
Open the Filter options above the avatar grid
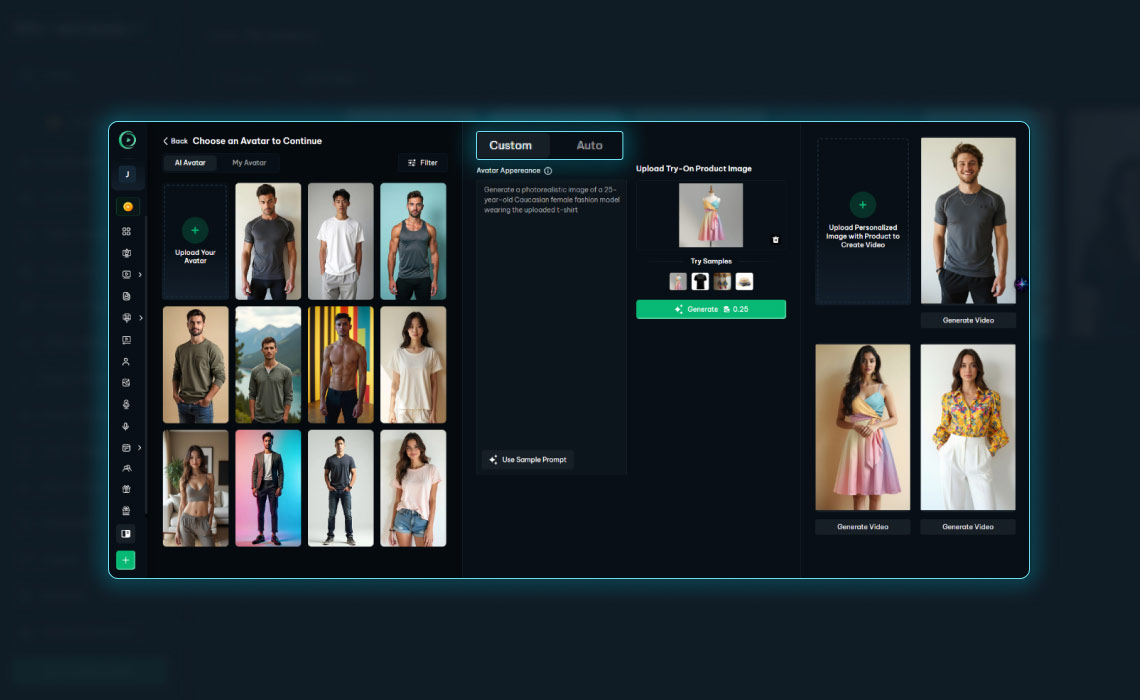pyautogui.click(x=422, y=162)
